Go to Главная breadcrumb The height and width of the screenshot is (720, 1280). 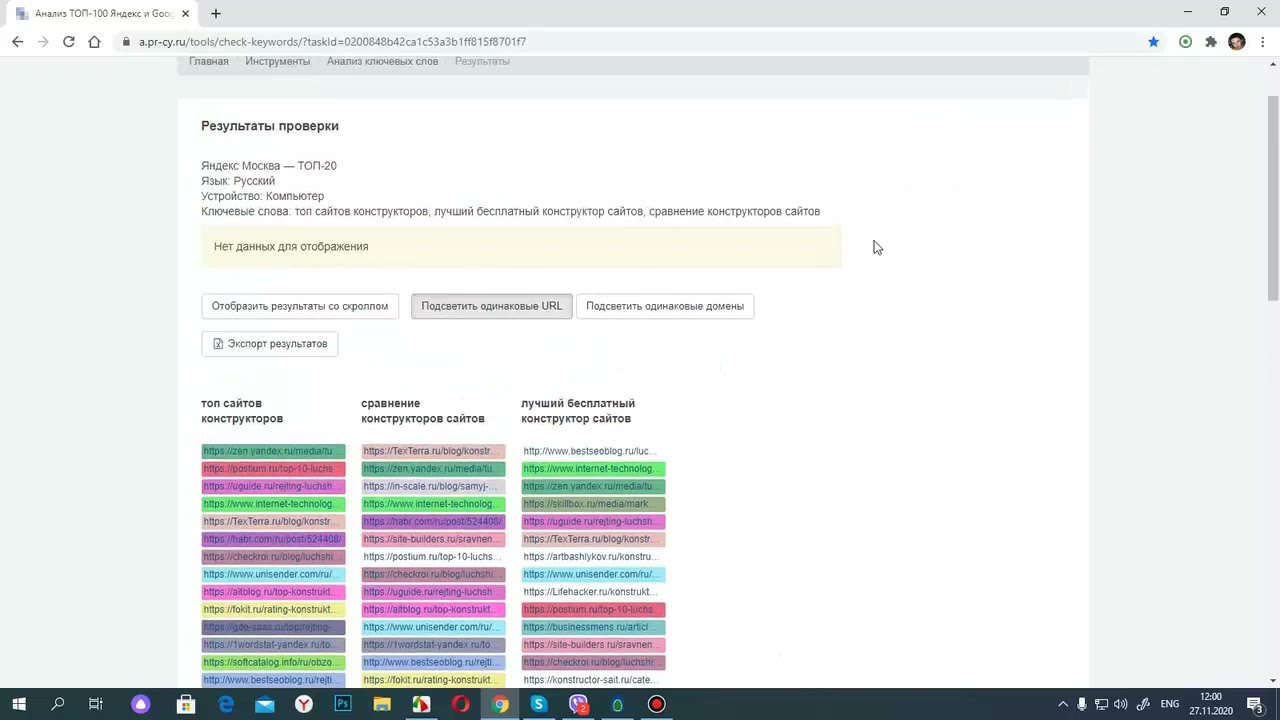coord(209,61)
